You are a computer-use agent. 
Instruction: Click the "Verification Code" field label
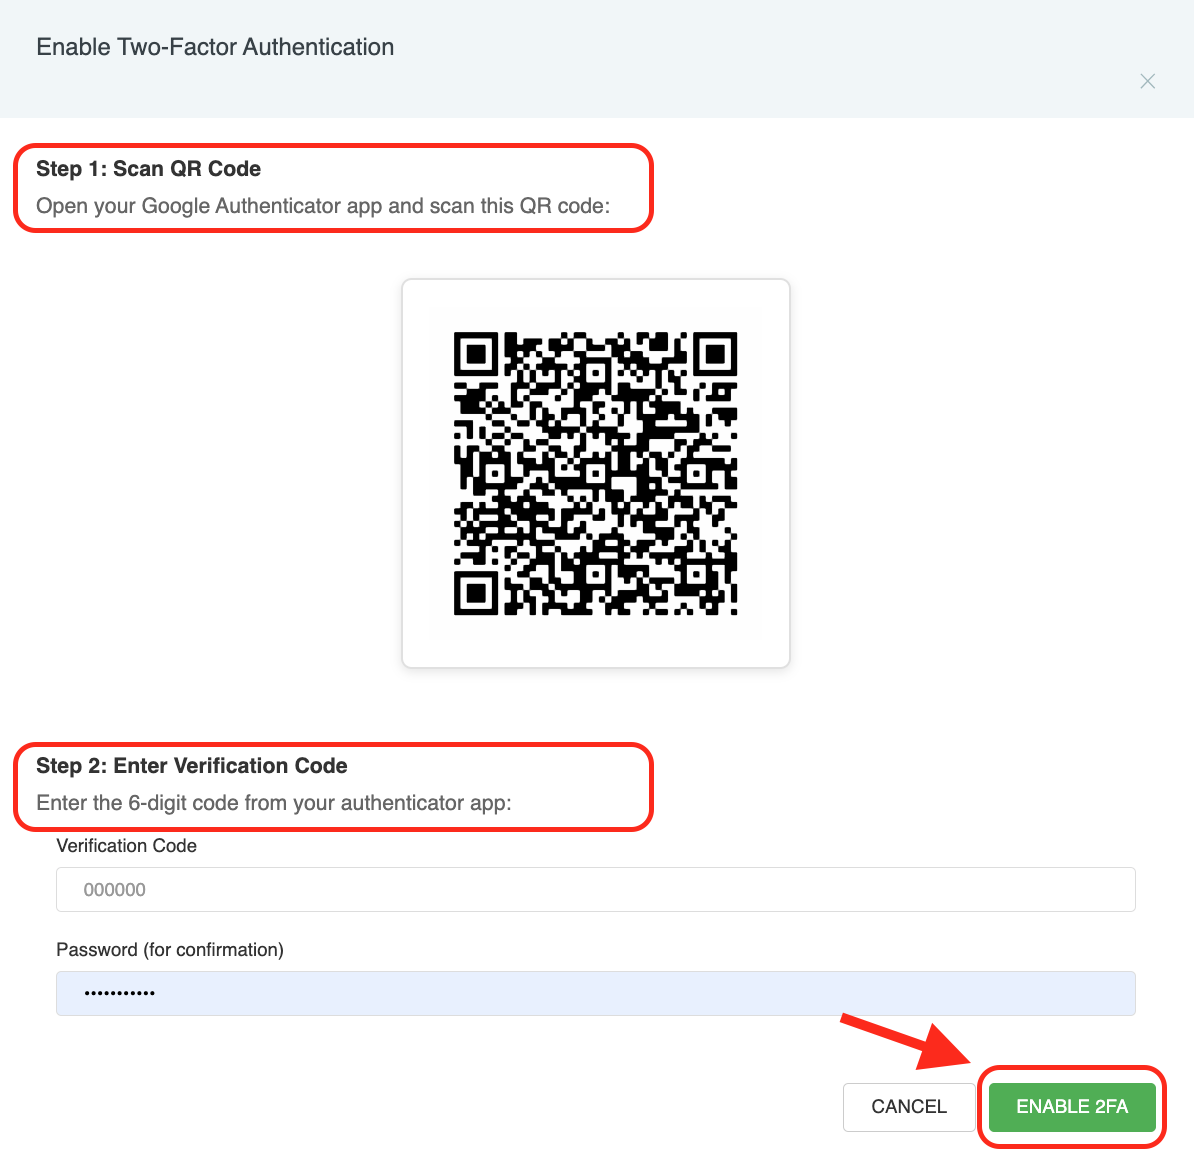coord(126,846)
